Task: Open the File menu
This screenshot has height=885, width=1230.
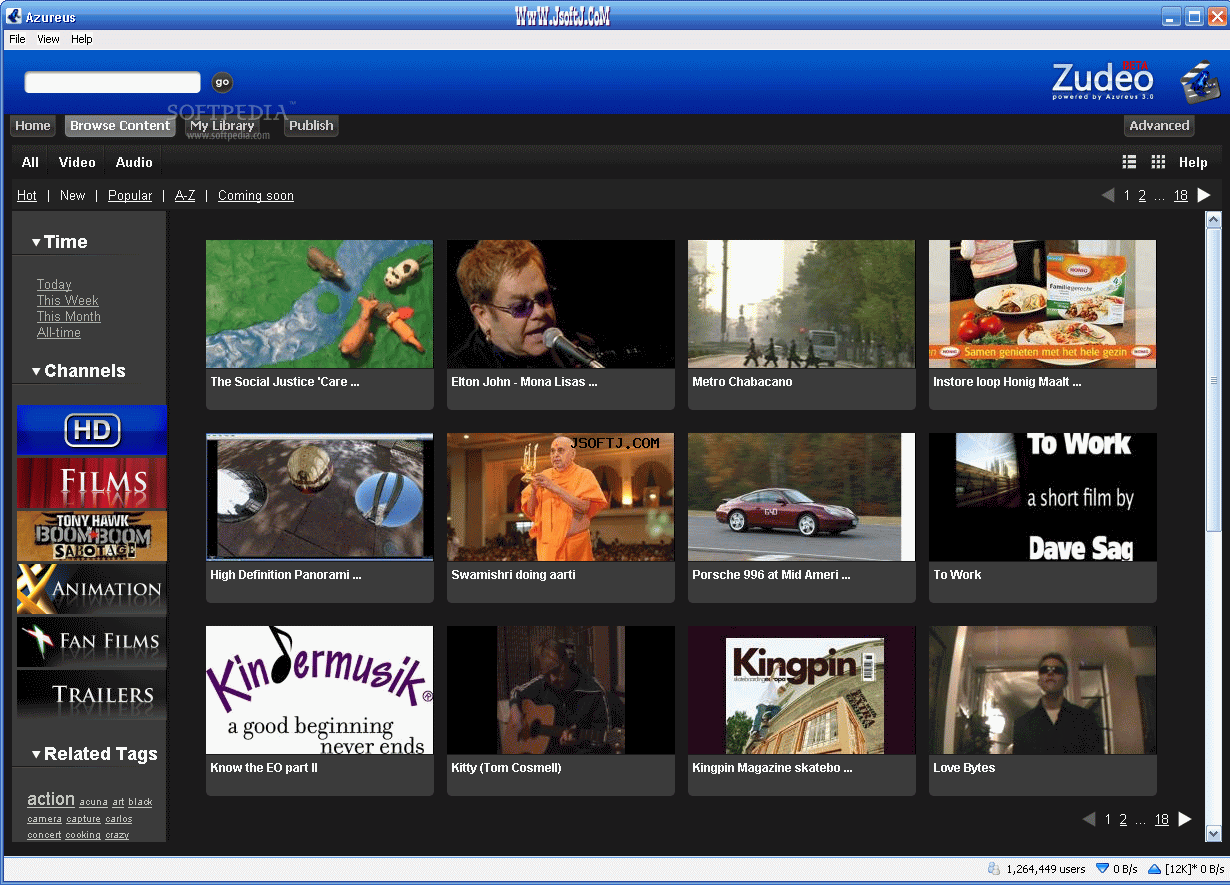Action: [x=17, y=39]
